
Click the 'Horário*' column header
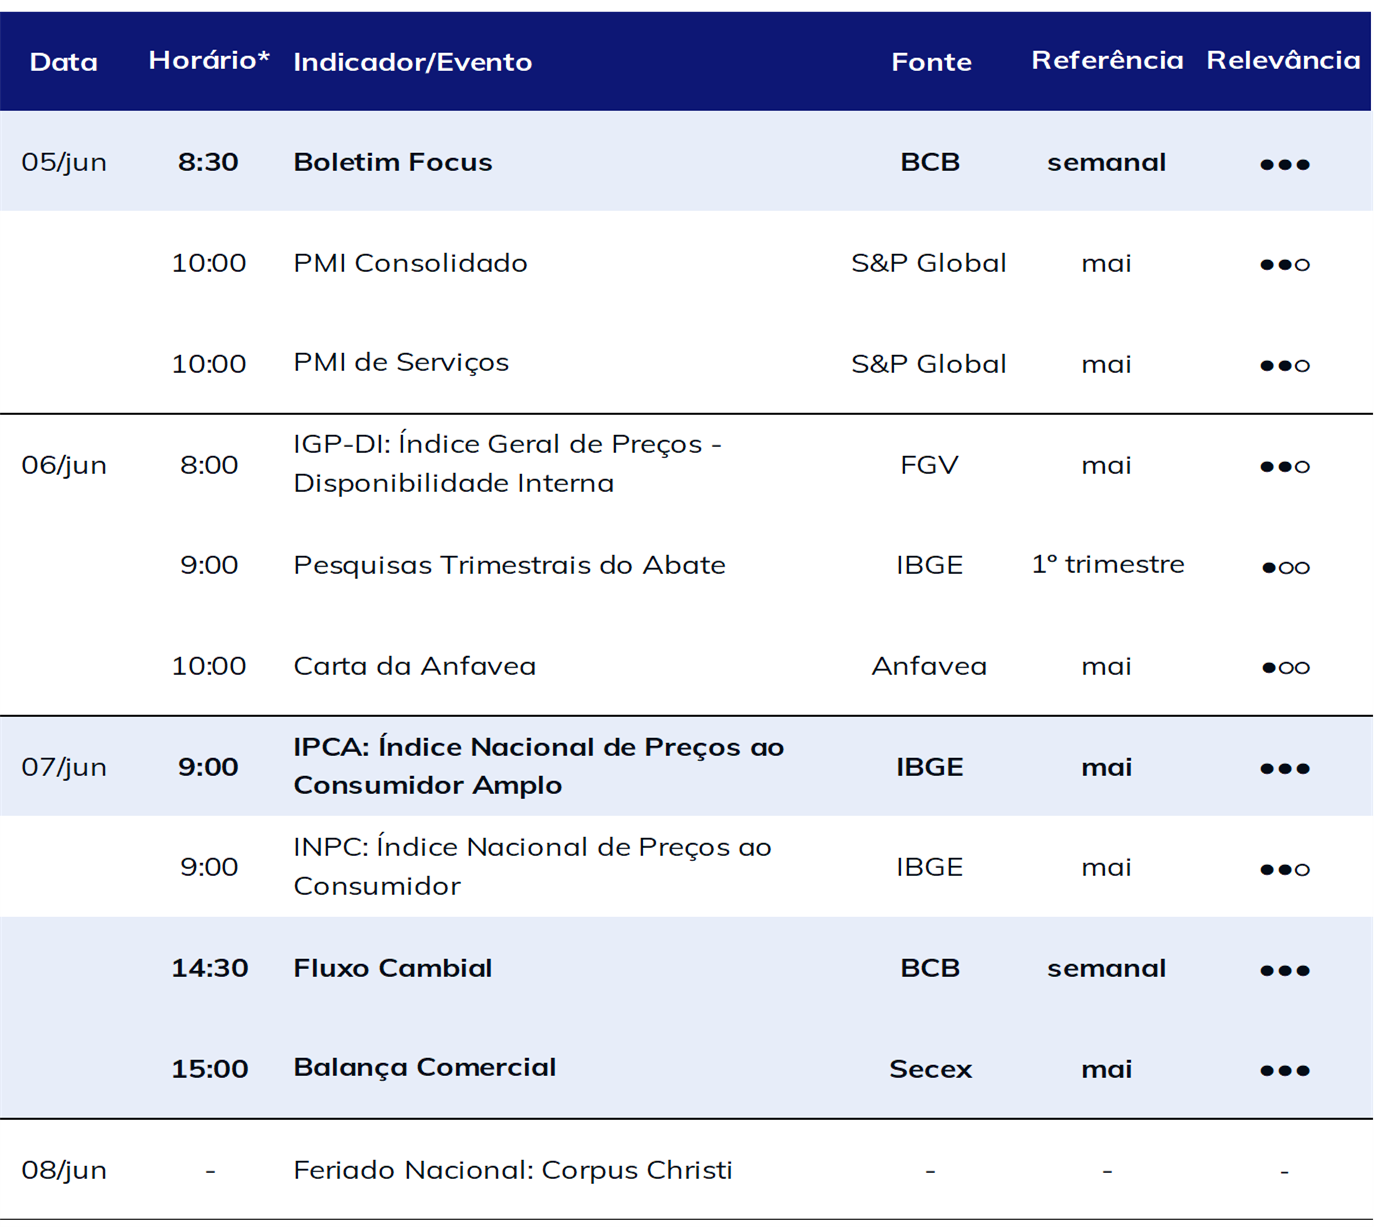tap(209, 60)
